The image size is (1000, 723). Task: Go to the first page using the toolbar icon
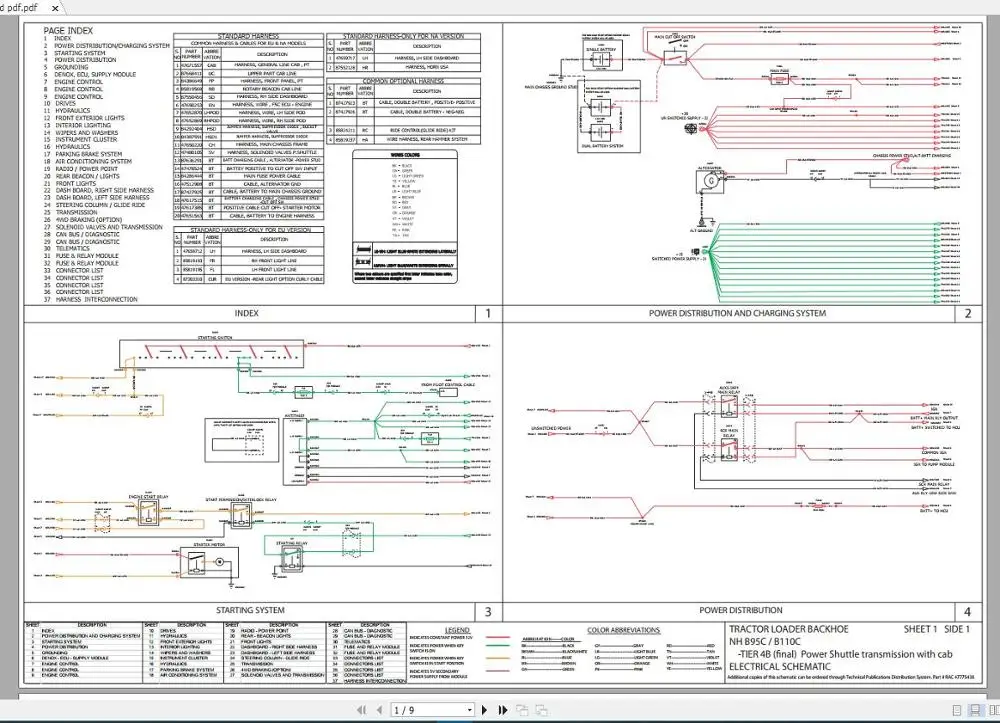(361, 710)
